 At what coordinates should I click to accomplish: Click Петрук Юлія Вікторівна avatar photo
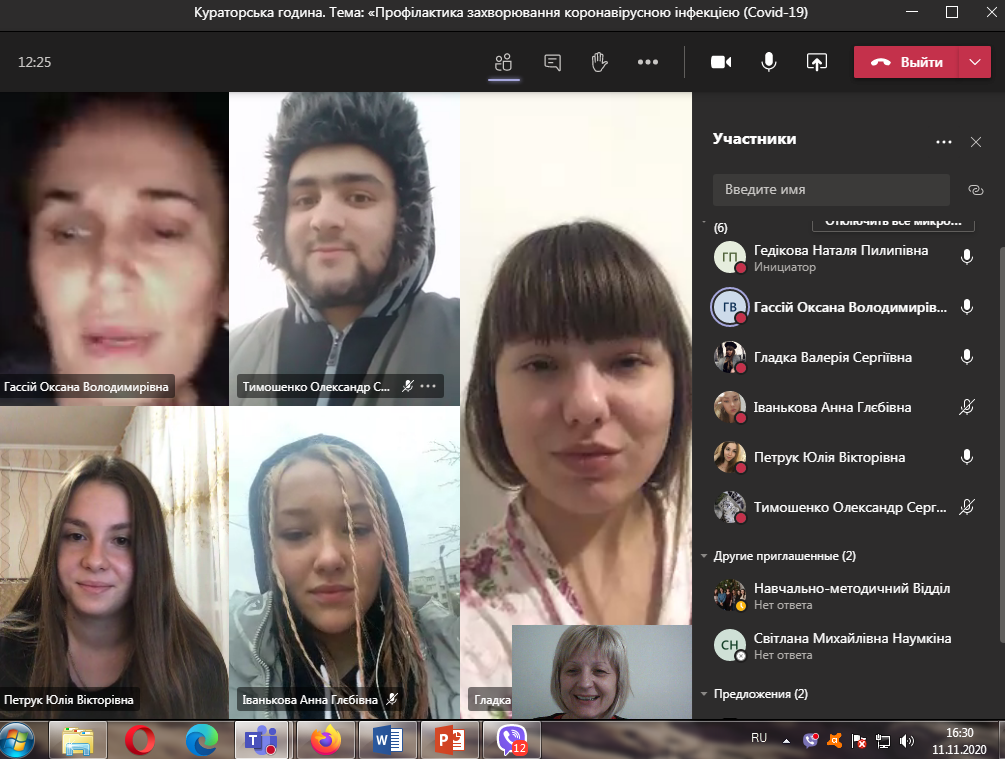pyautogui.click(x=730, y=457)
